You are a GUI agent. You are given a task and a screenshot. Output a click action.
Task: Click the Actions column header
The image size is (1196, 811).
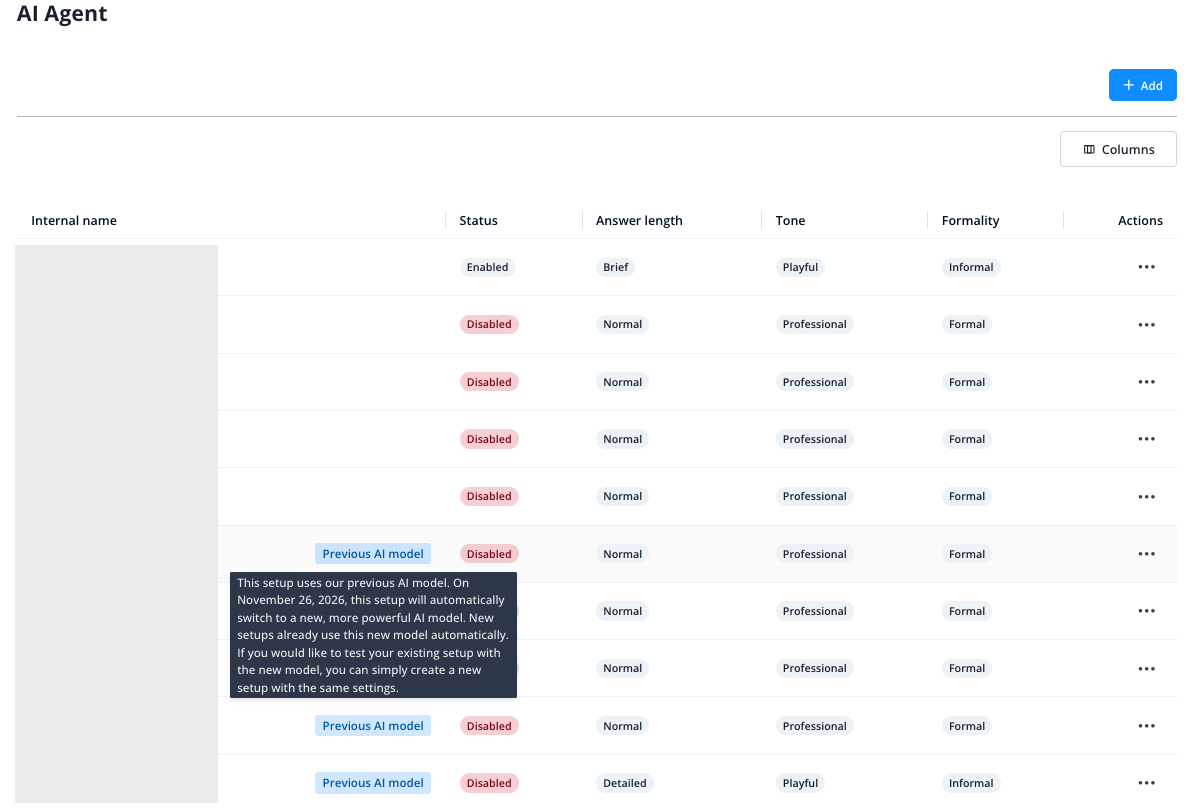(1140, 220)
